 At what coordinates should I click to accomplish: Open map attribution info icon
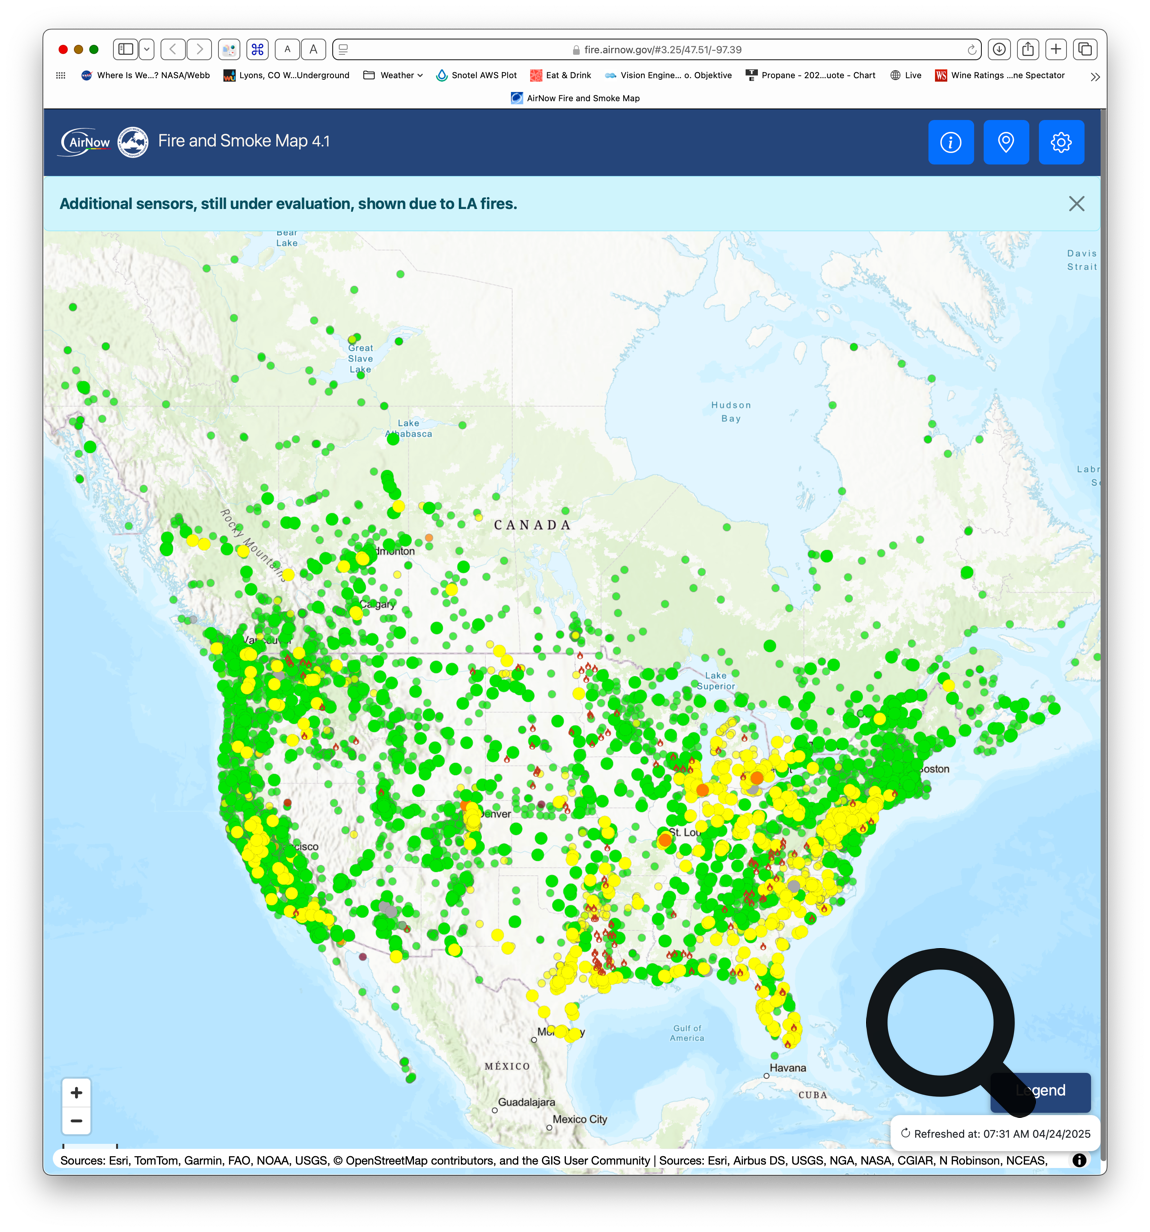pos(1079,1161)
